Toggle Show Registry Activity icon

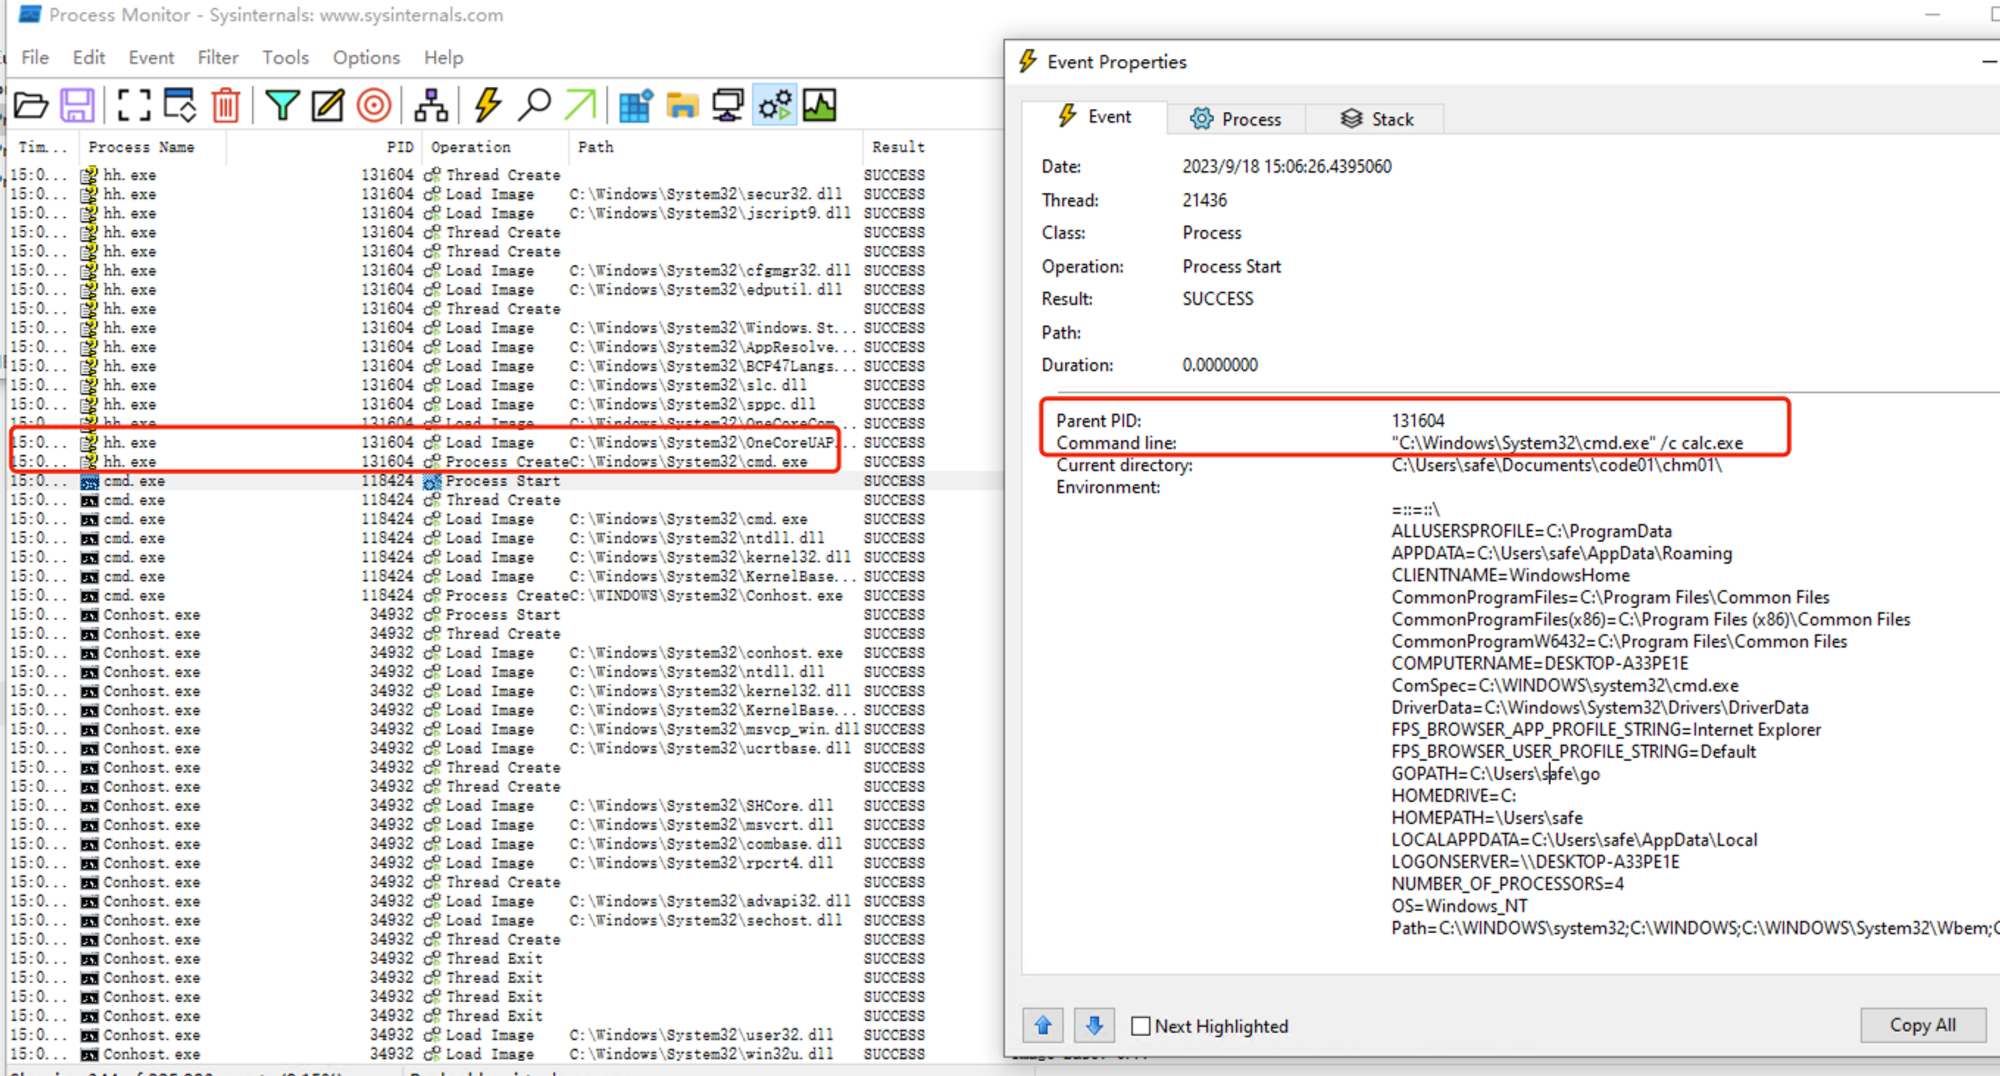pyautogui.click(x=635, y=105)
